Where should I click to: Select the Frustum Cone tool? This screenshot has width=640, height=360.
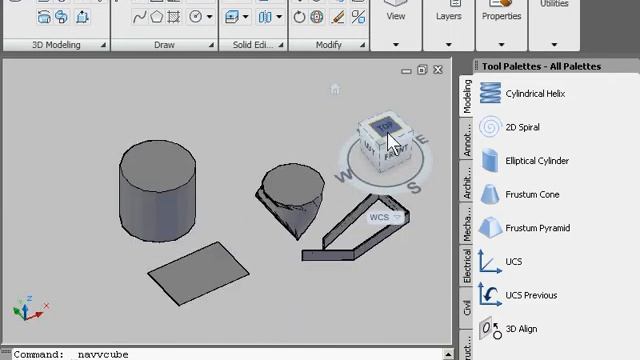pos(520,194)
